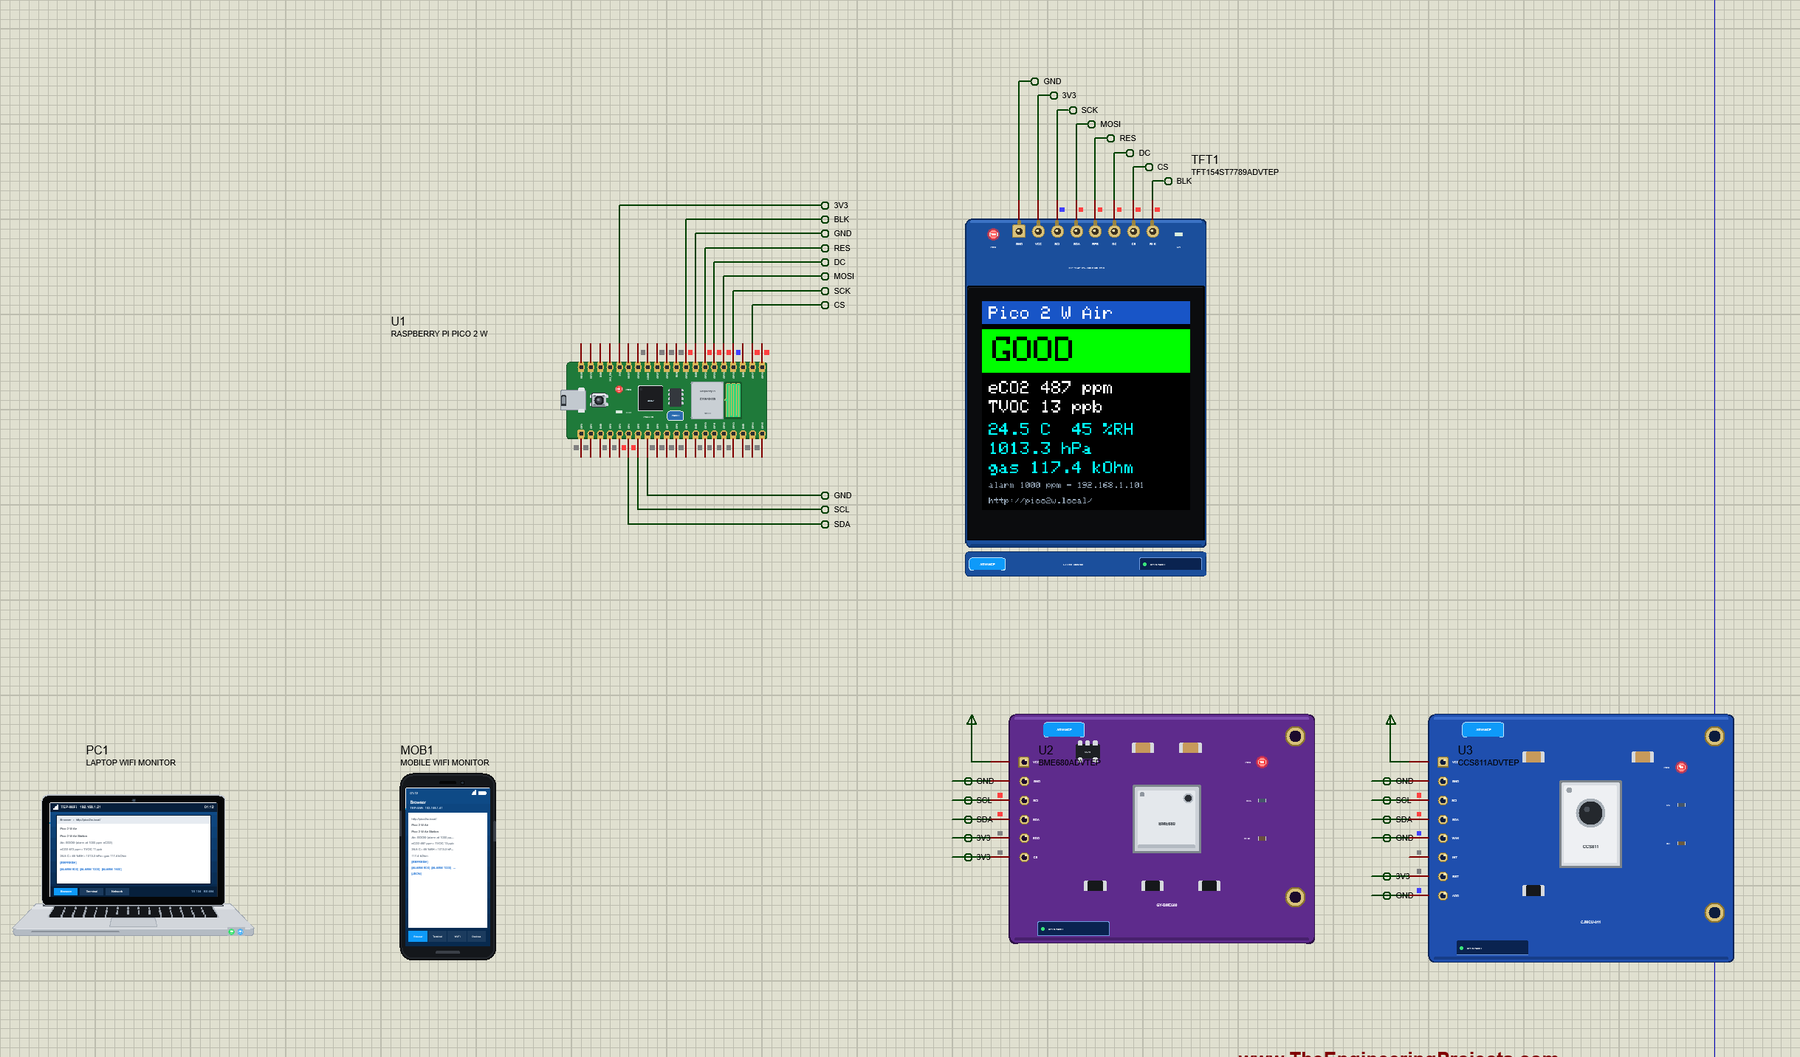The width and height of the screenshot is (1800, 1057).
Task: Click the BOOTSEL button on the Pico board
Action: [599, 400]
